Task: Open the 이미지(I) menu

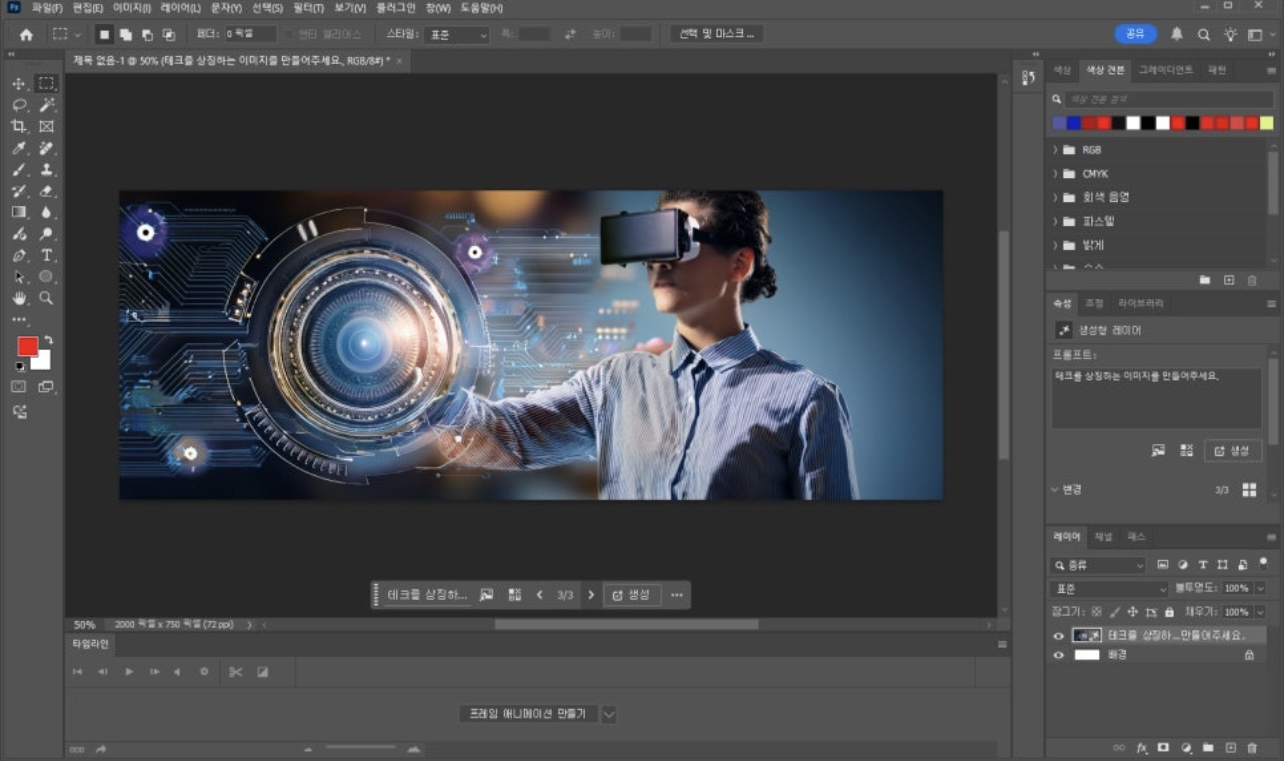Action: point(130,8)
